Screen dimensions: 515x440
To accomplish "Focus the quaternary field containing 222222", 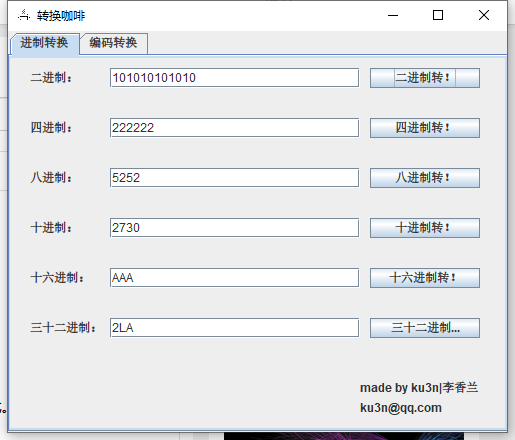I will coord(234,128).
